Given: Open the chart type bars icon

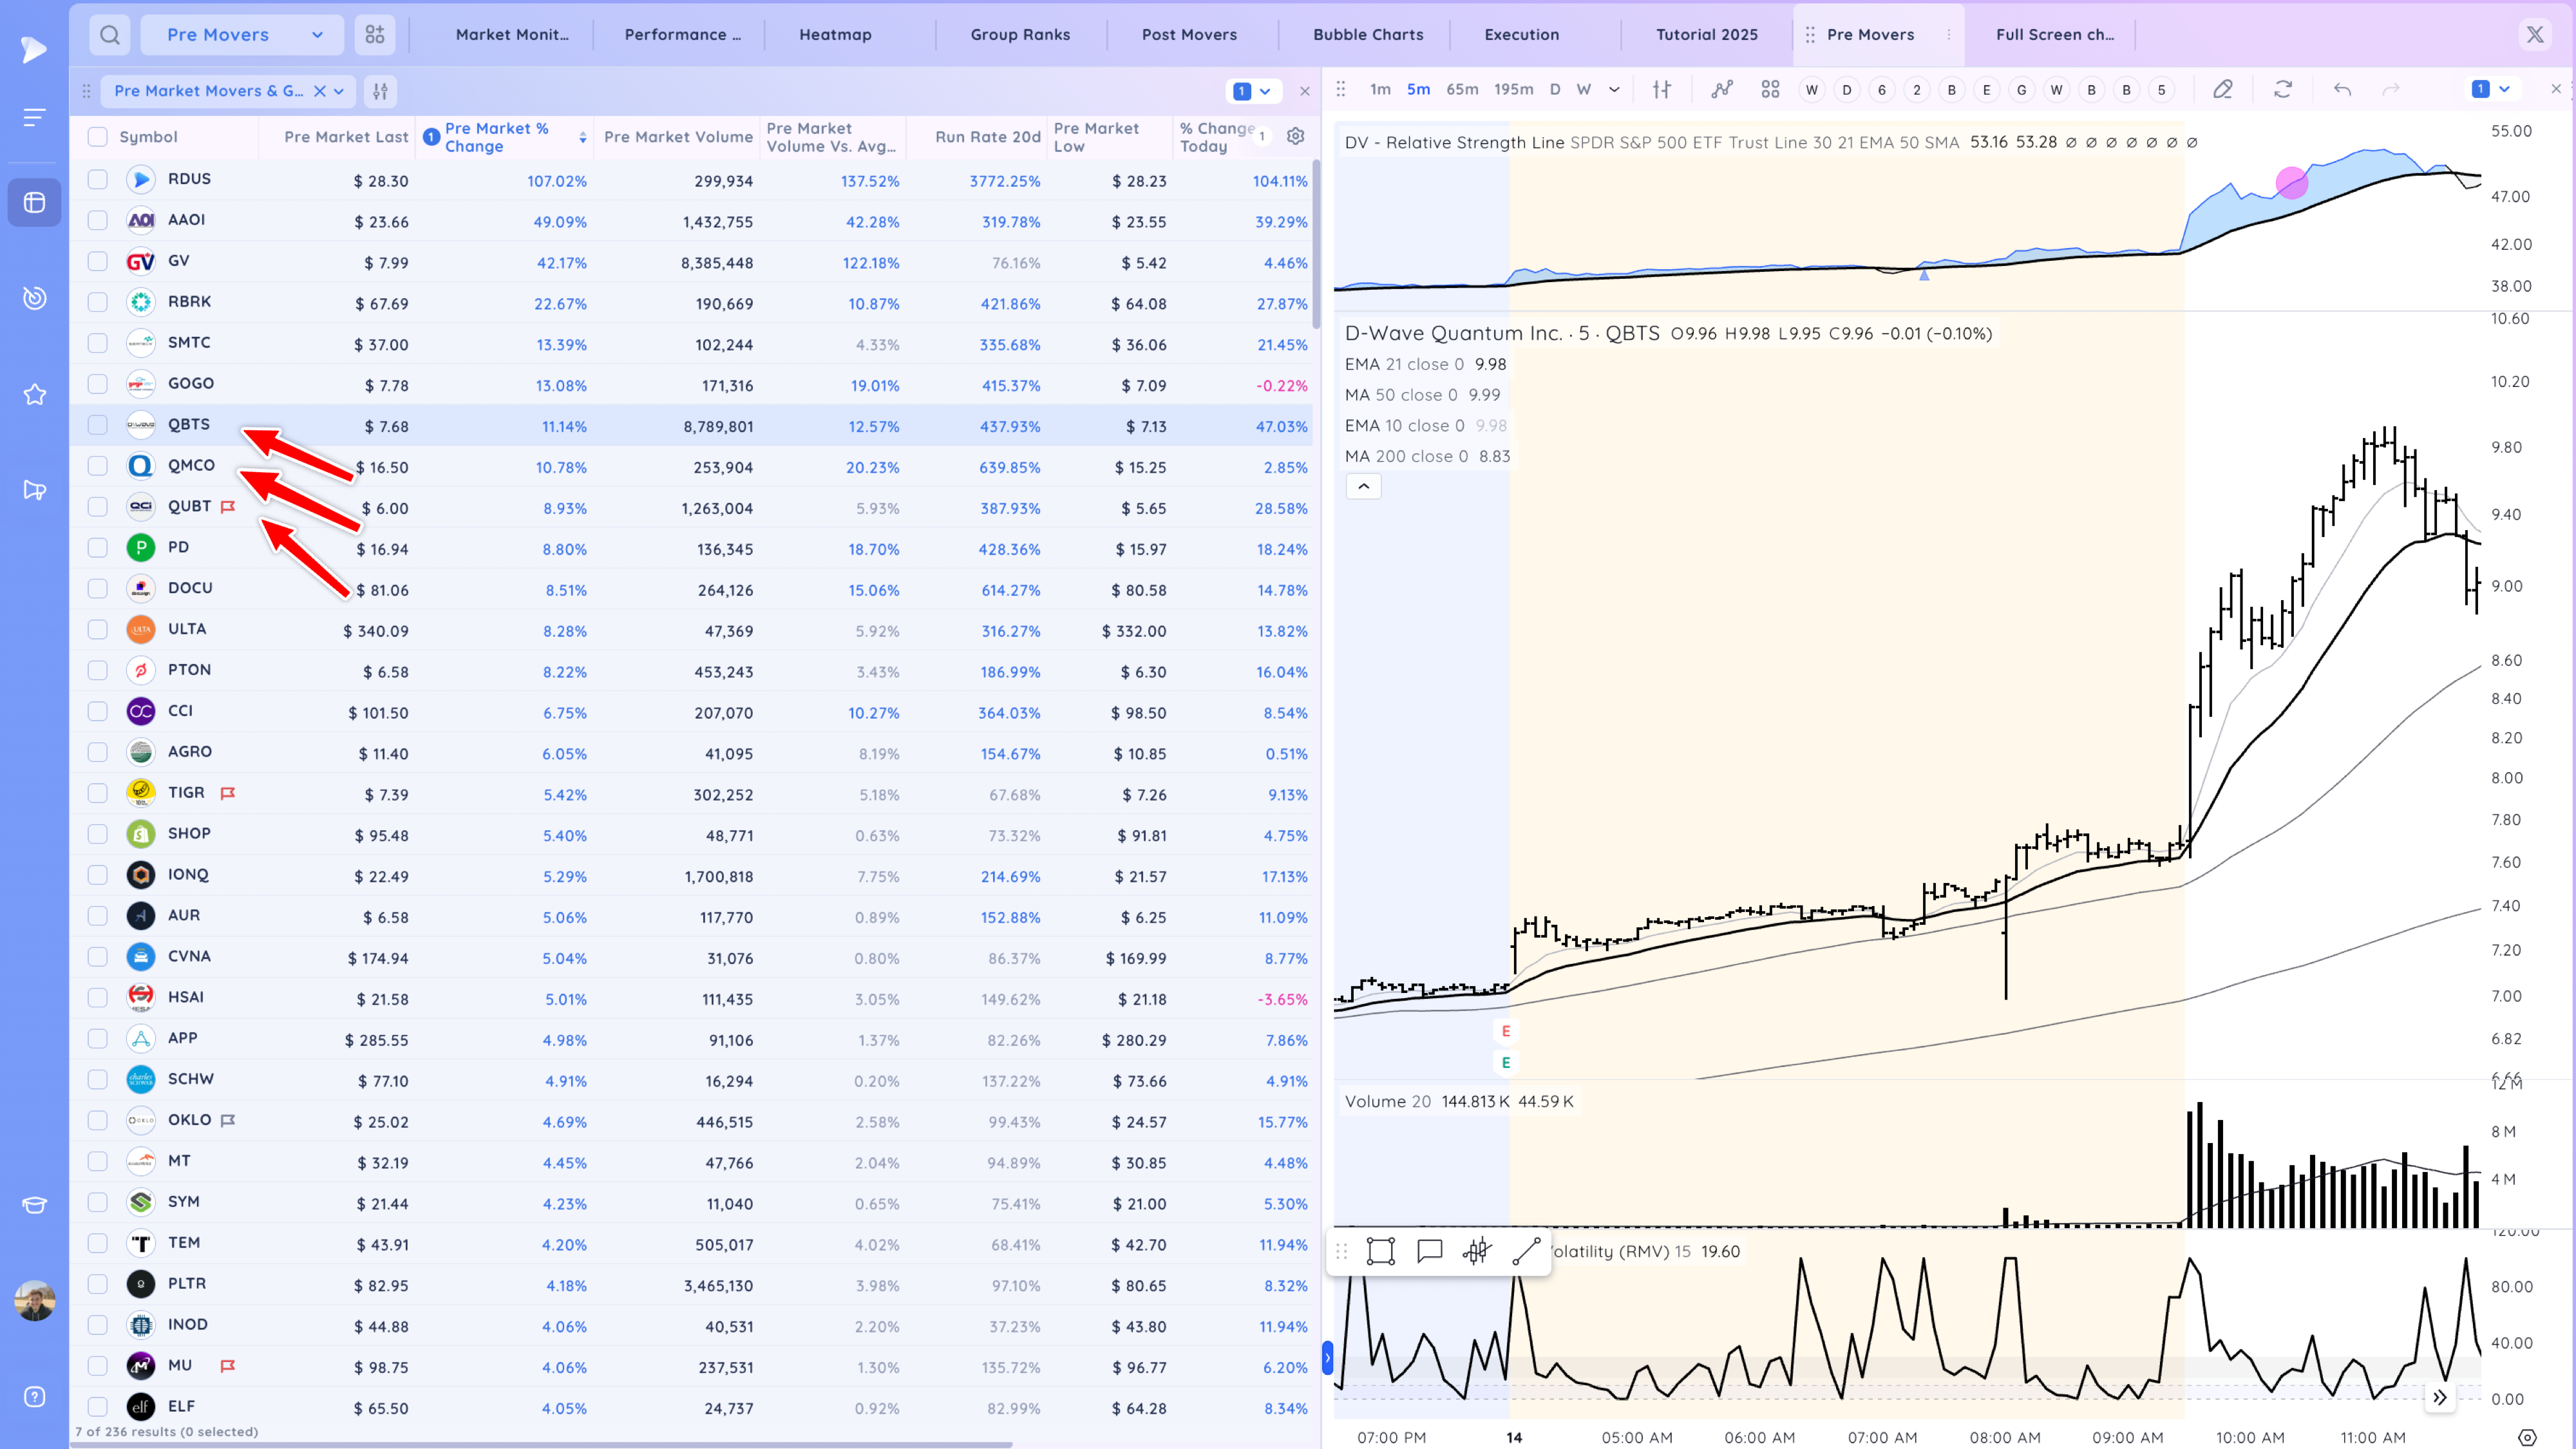Looking at the screenshot, I should point(1662,90).
